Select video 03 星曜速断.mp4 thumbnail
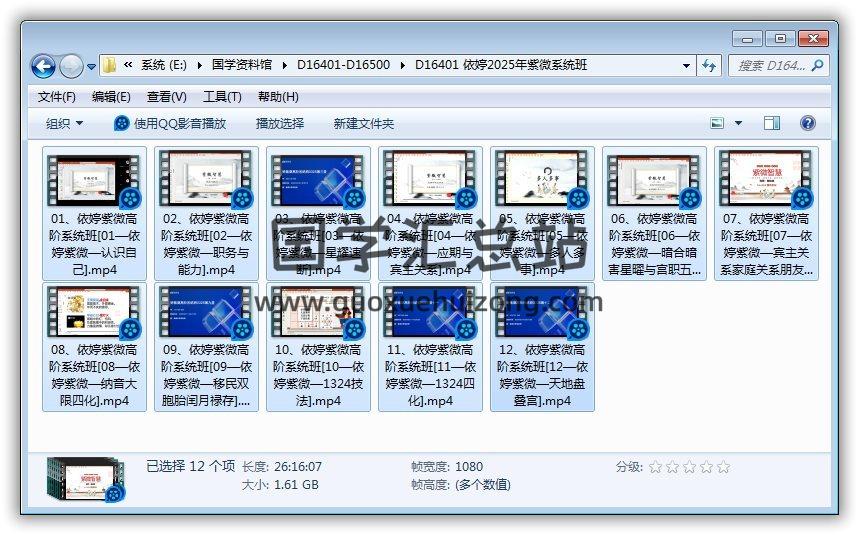 tap(318, 180)
